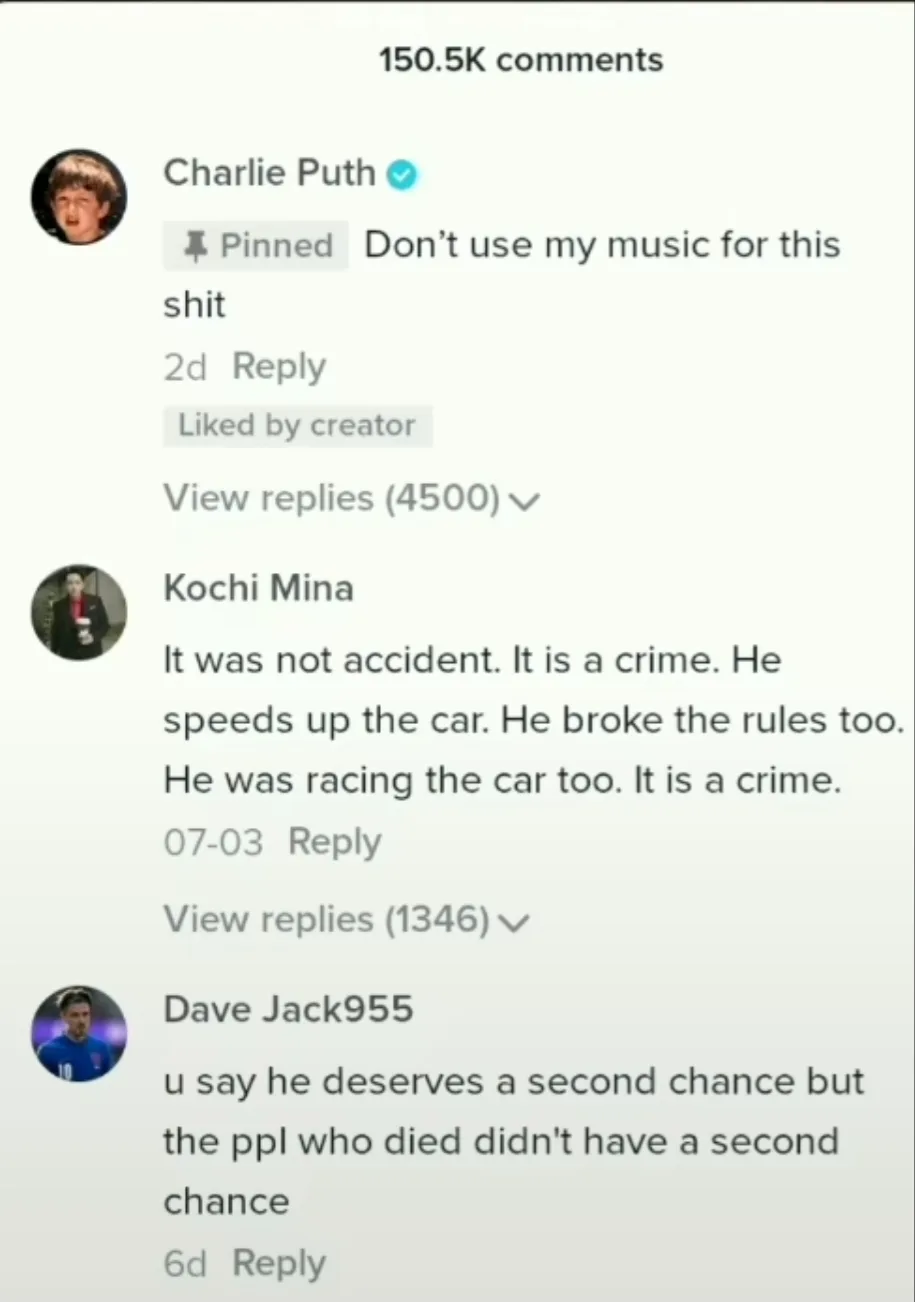
Task: Open the Kochi Mina username link
Action: click(259, 588)
